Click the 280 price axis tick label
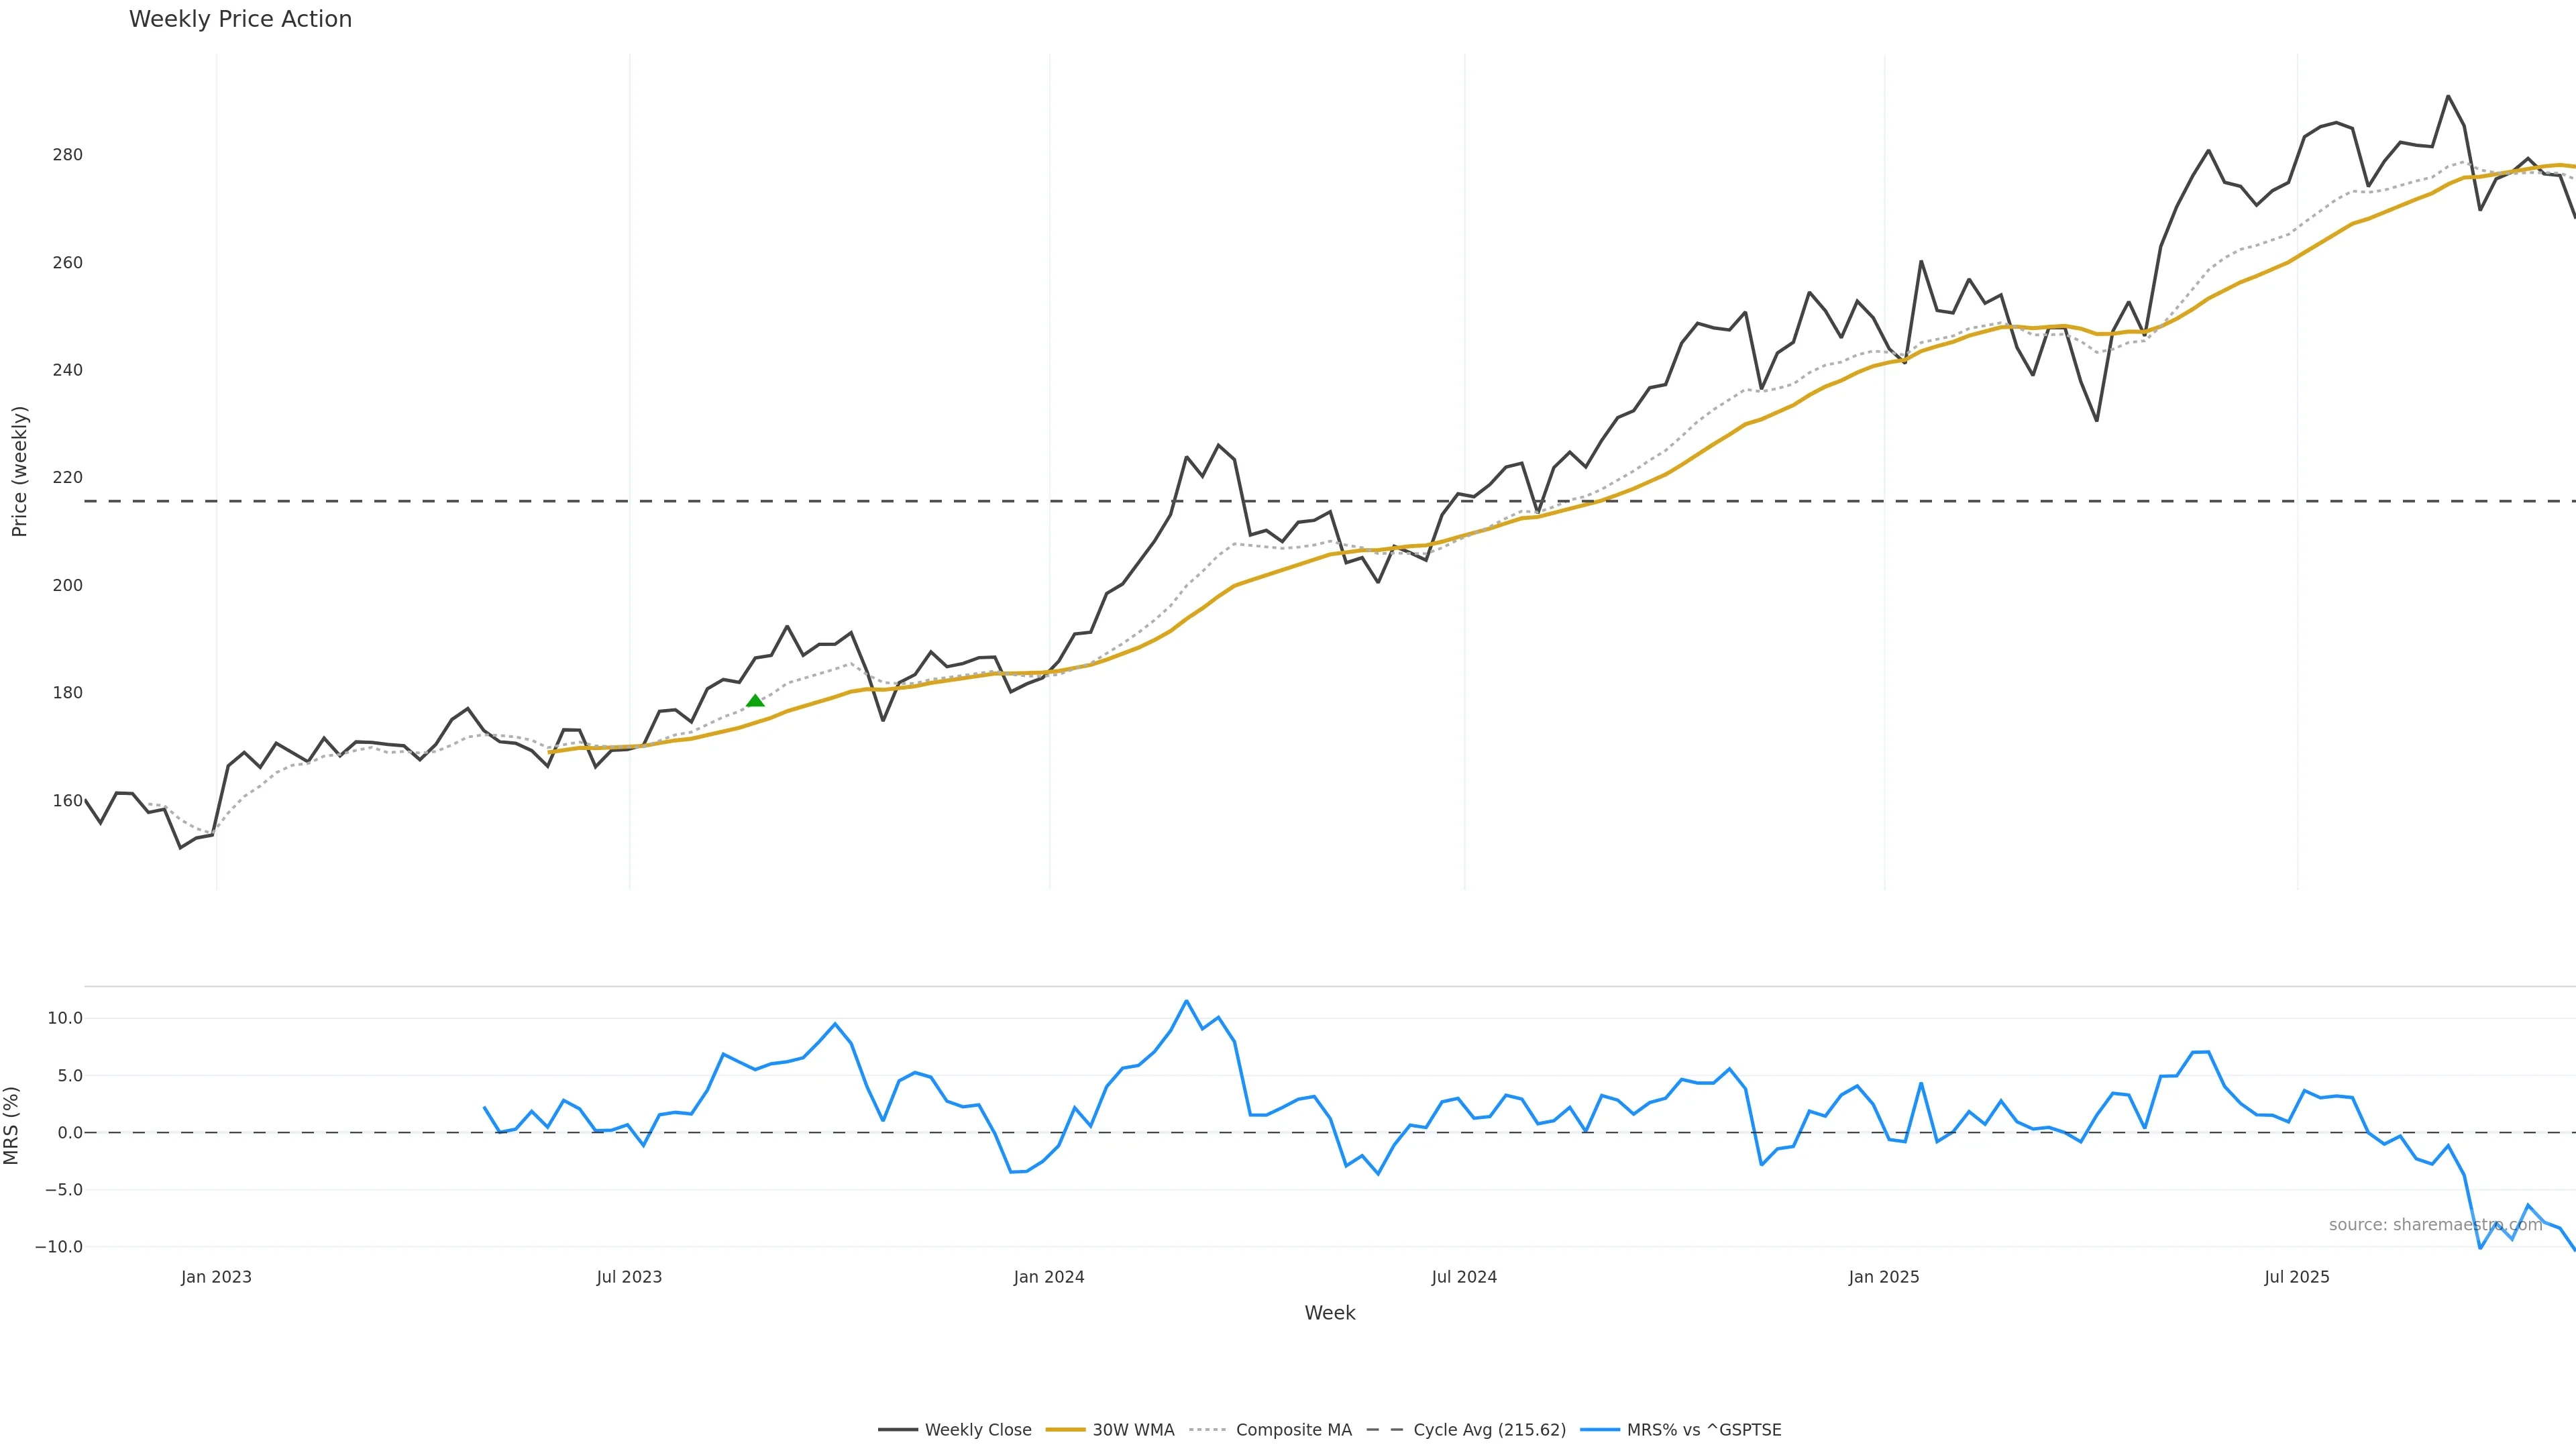2576x1449 pixels. [68, 155]
